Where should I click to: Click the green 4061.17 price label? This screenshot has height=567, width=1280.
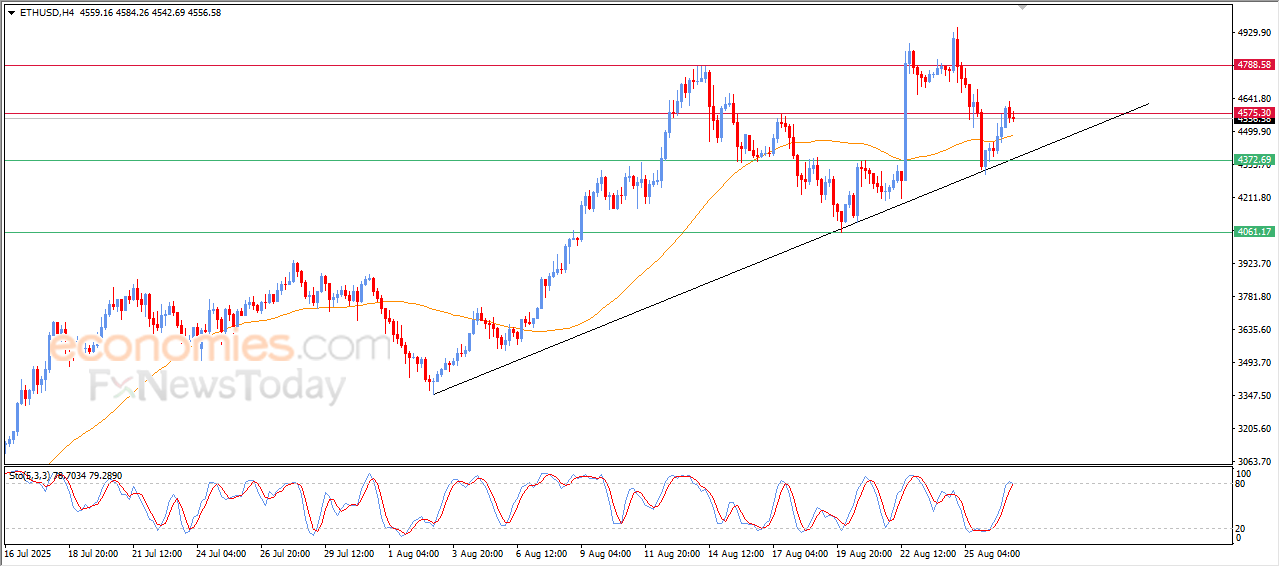[1254, 232]
